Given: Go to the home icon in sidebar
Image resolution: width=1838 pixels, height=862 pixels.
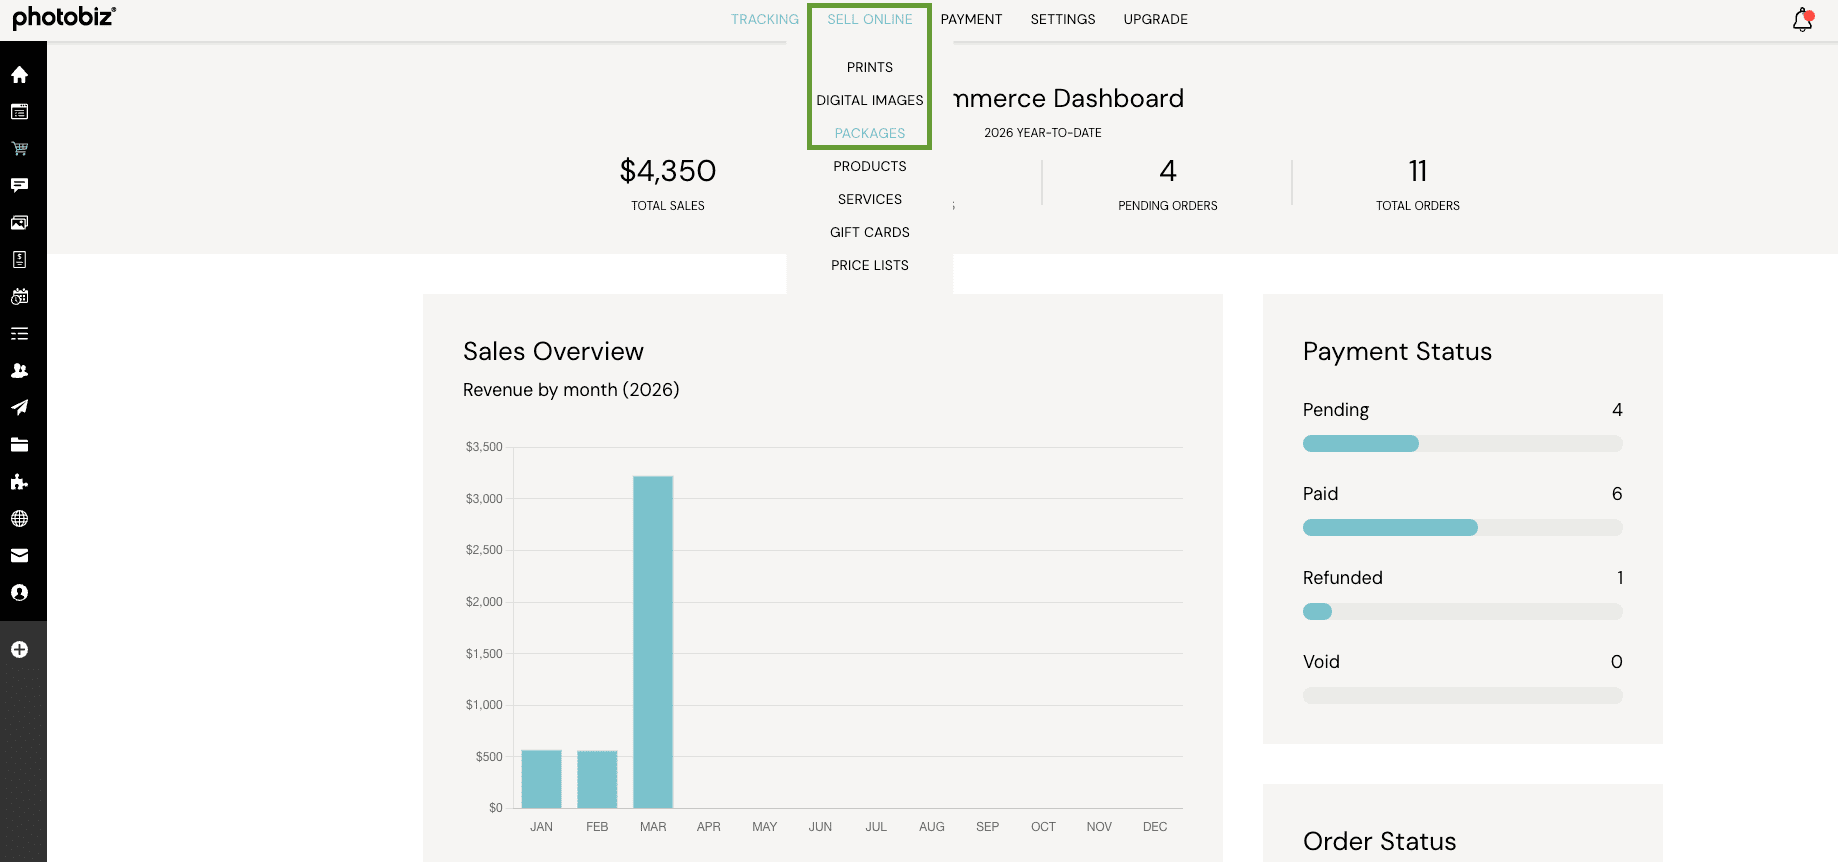Looking at the screenshot, I should [x=19, y=74].
